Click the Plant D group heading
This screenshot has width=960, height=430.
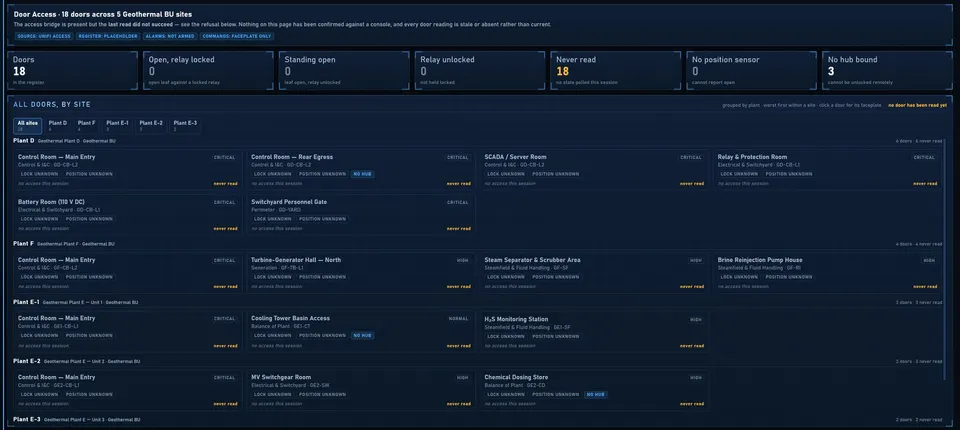(x=24, y=141)
